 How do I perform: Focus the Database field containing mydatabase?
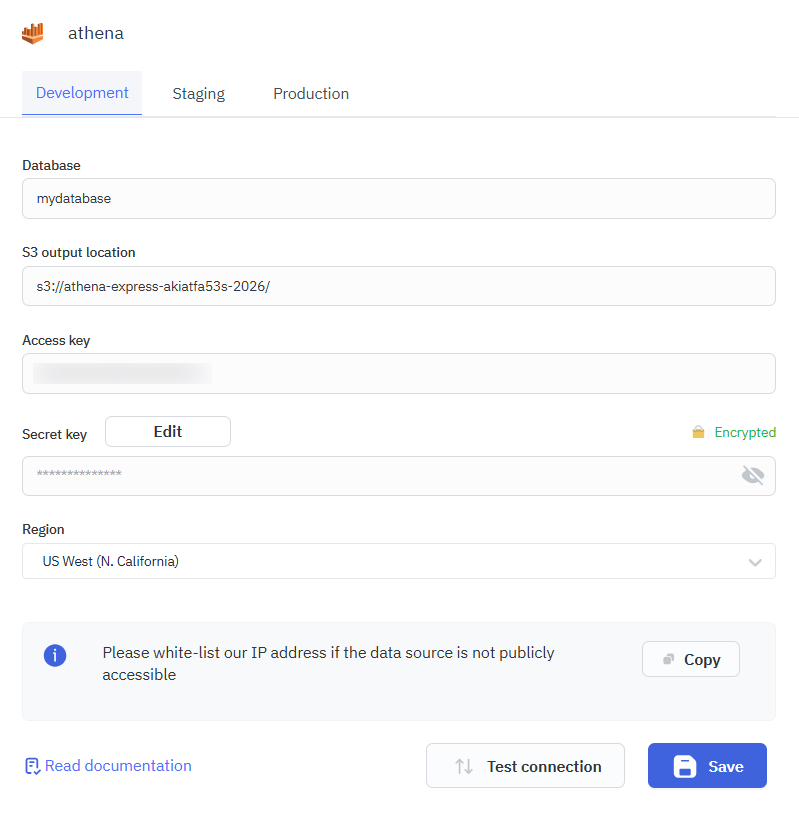coord(398,199)
